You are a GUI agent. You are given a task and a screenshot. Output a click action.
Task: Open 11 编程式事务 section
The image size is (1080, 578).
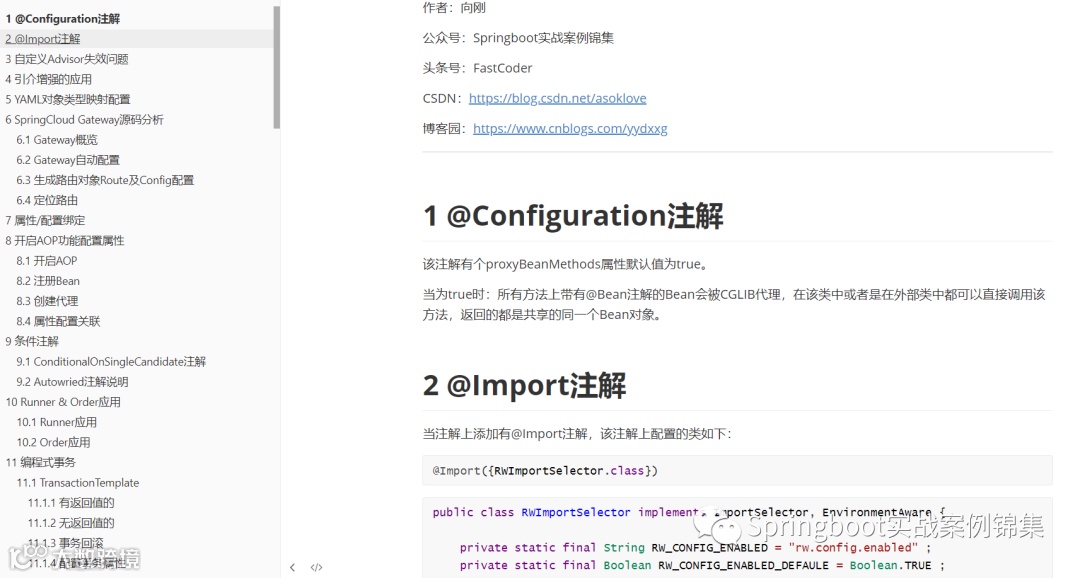(41, 462)
